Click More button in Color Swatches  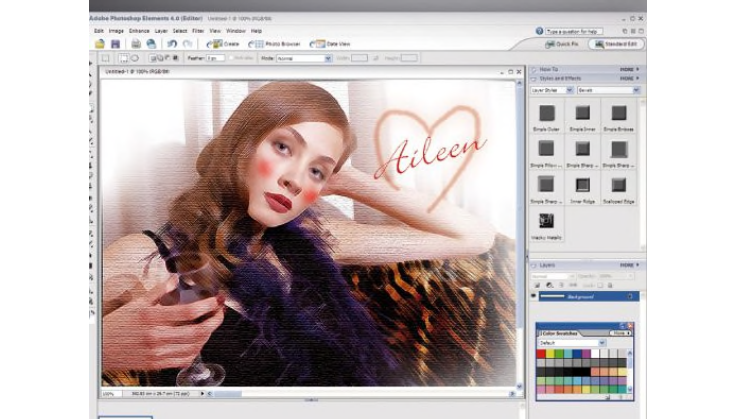pos(620,333)
